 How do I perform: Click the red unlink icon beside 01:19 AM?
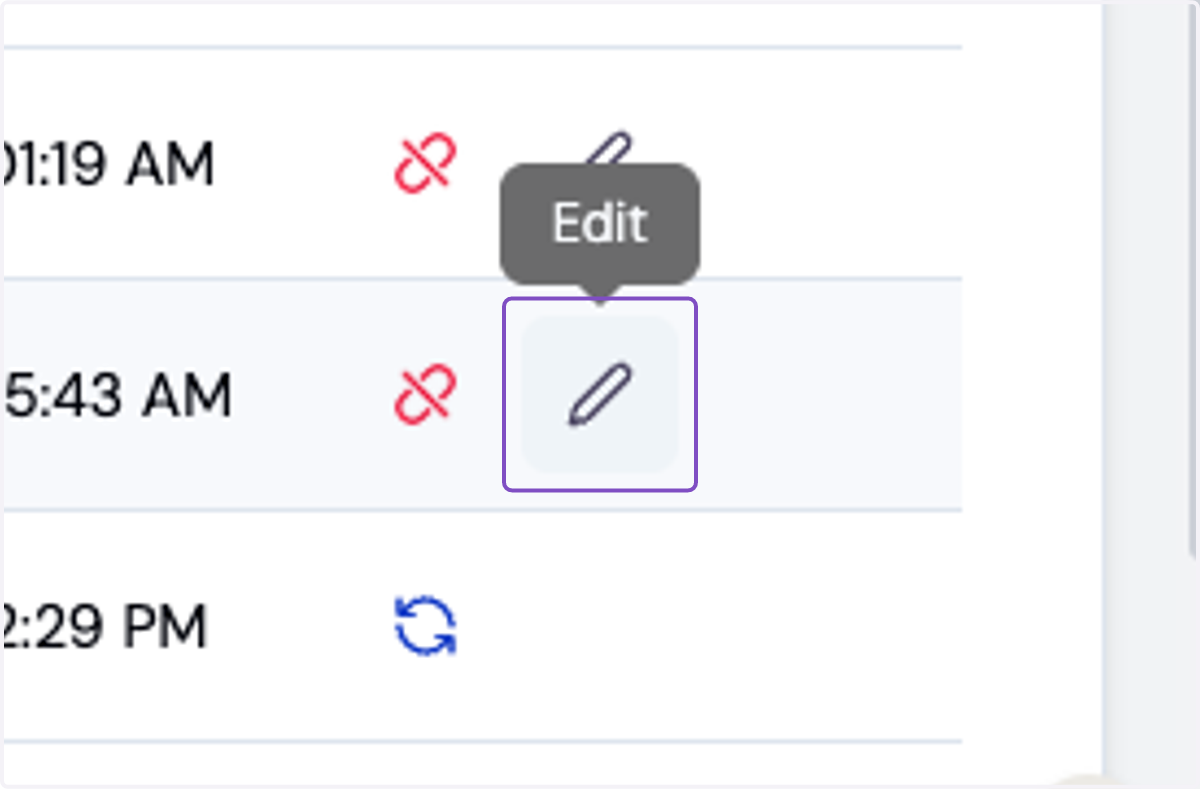click(425, 164)
